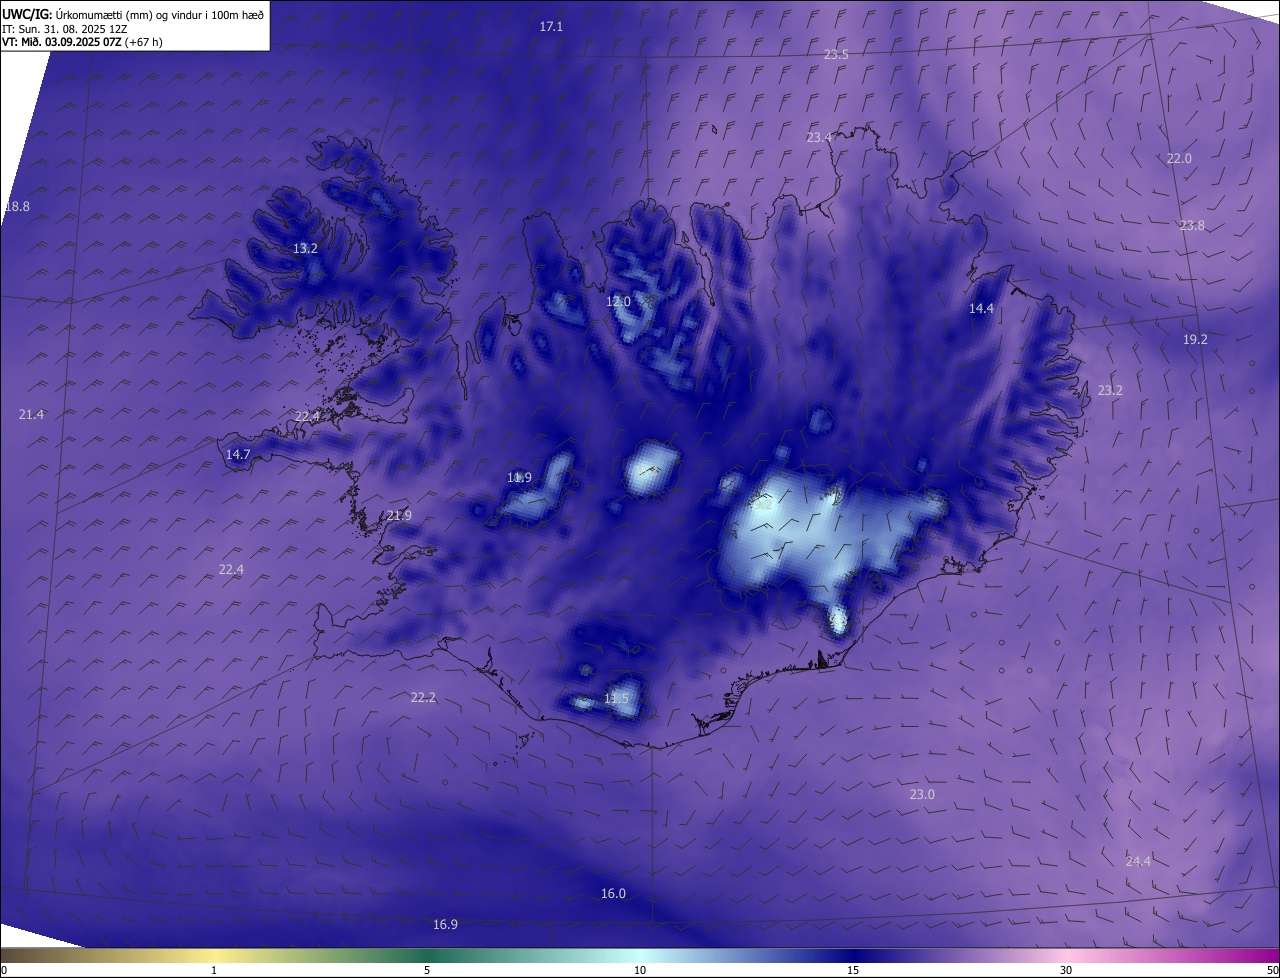The image size is (1280, 978).
Task: Click the 11.9 value on the map
Action: [519, 478]
